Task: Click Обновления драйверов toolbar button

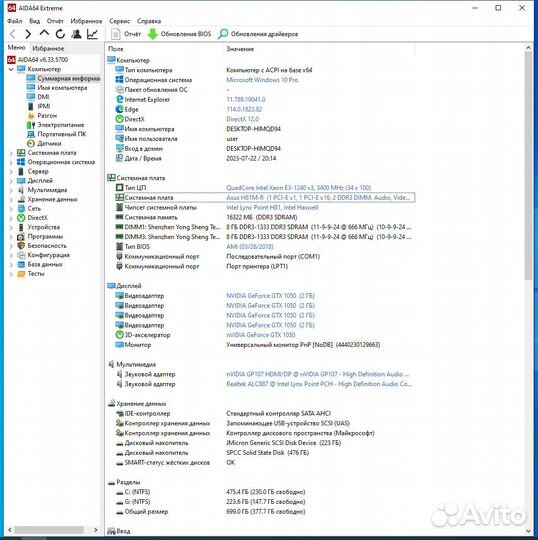Action: click(x=258, y=34)
